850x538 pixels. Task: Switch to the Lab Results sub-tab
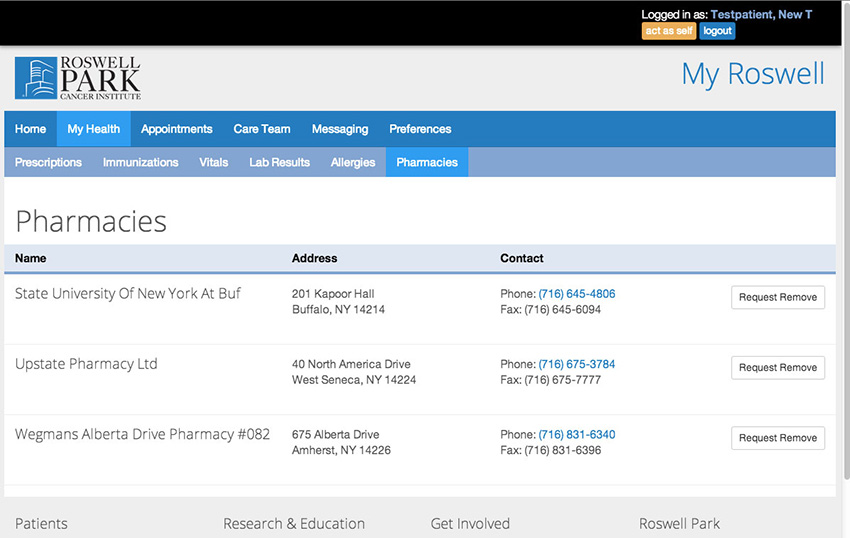[279, 162]
